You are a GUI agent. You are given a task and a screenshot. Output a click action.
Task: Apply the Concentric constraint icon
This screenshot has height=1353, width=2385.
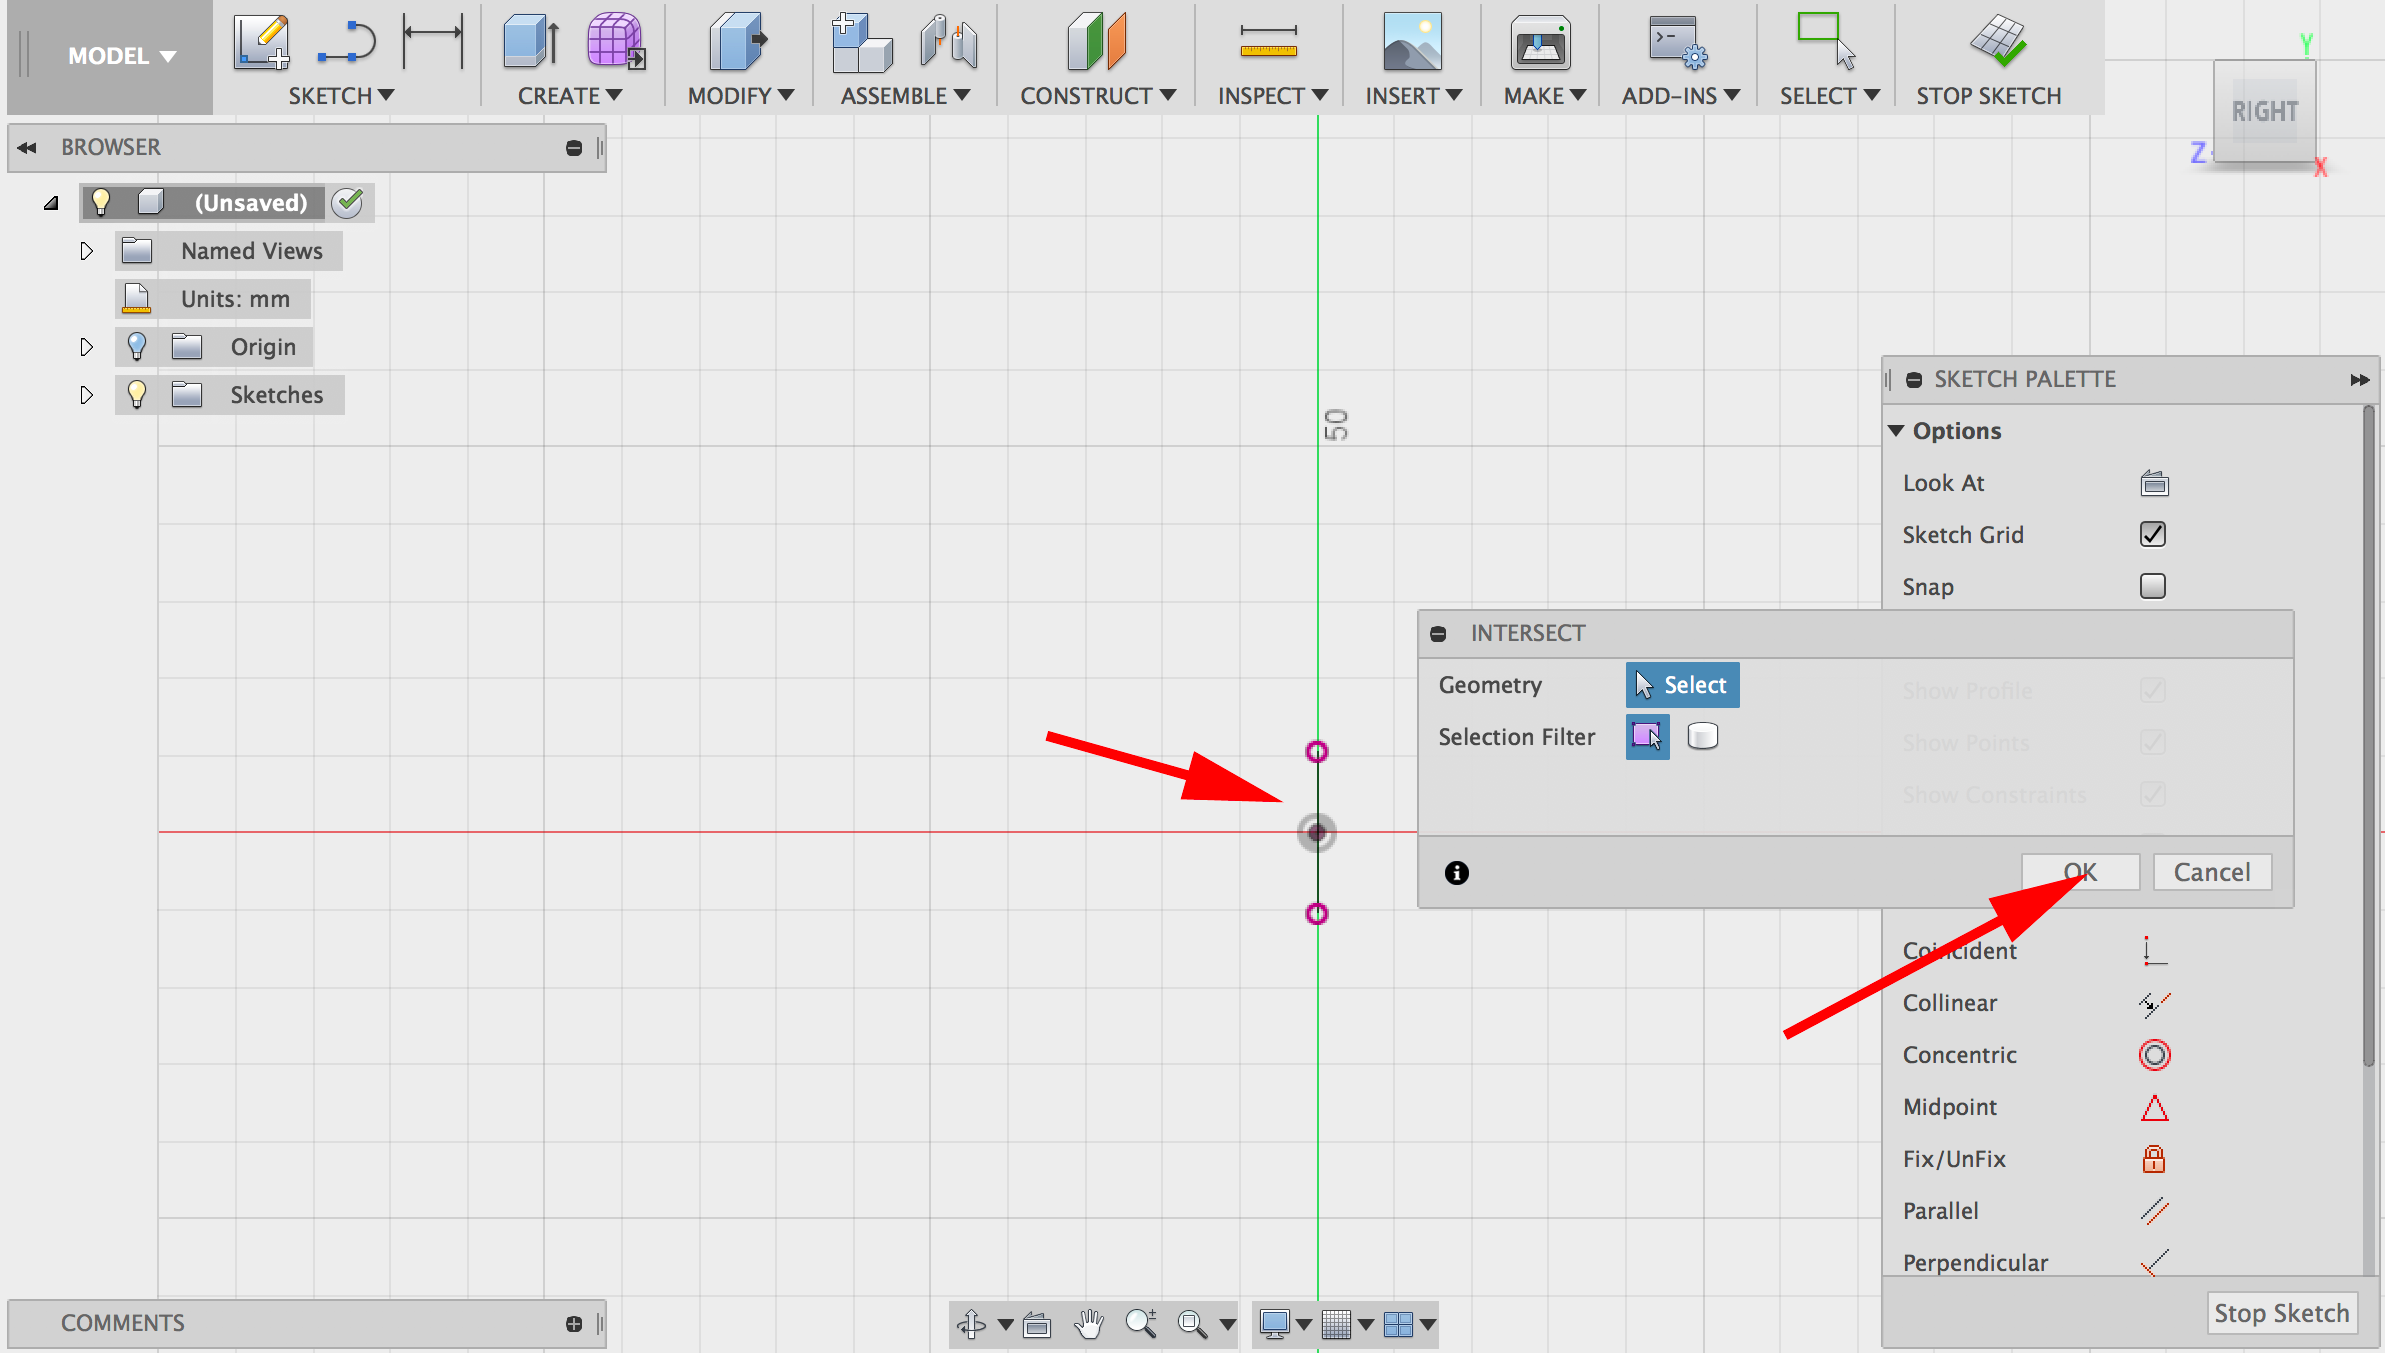tap(2154, 1055)
